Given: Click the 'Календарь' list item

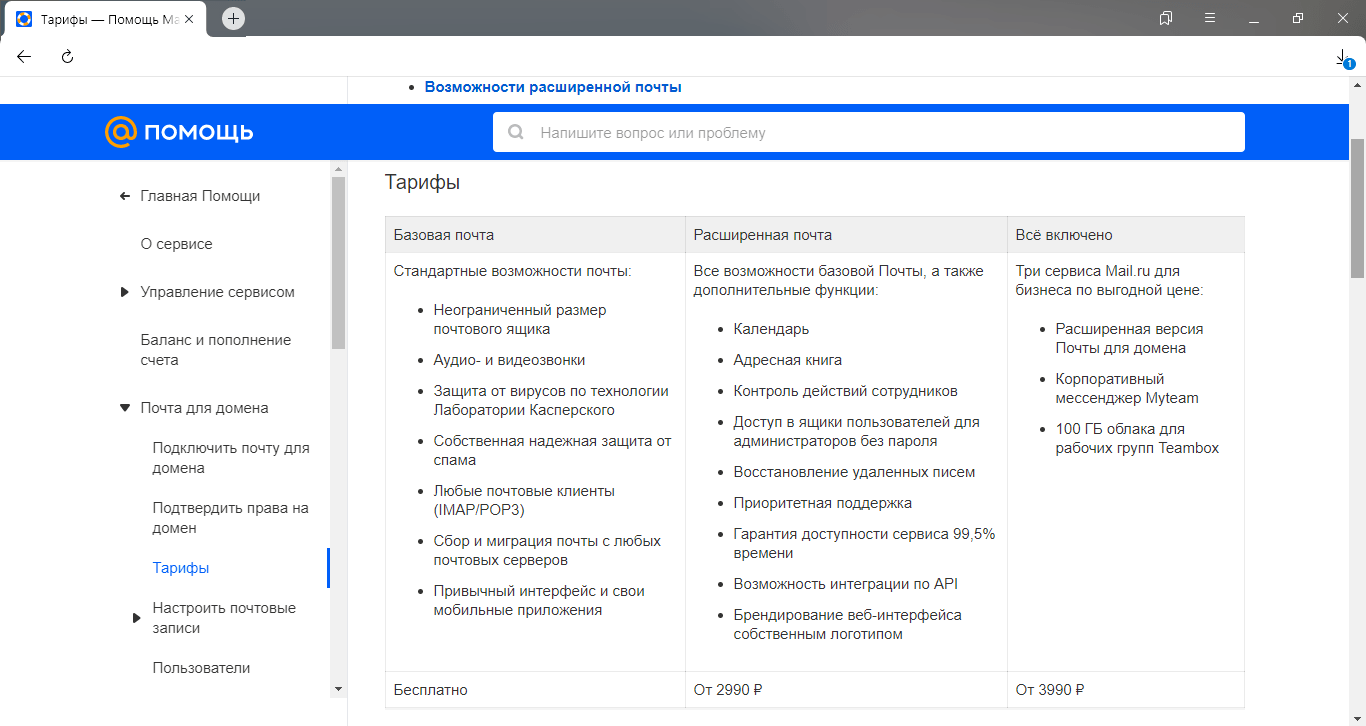Looking at the screenshot, I should (x=771, y=329).
